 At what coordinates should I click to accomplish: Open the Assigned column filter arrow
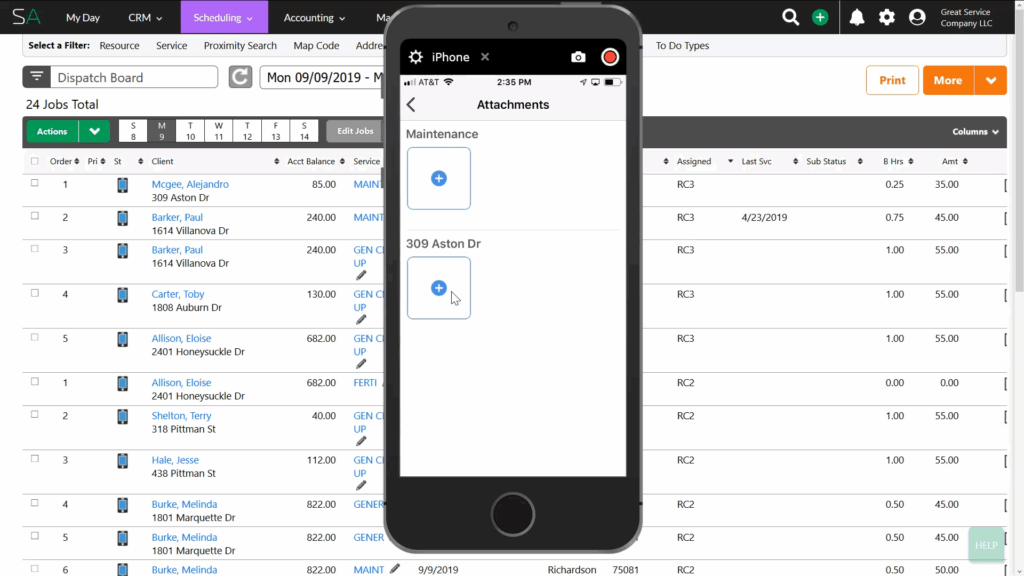730,161
